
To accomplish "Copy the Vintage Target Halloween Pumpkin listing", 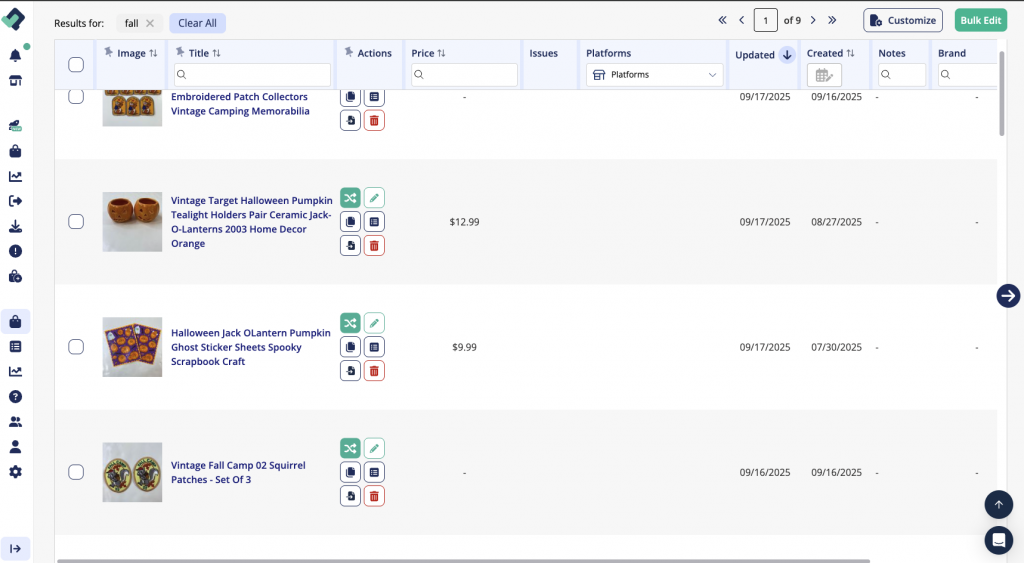I will coord(350,222).
